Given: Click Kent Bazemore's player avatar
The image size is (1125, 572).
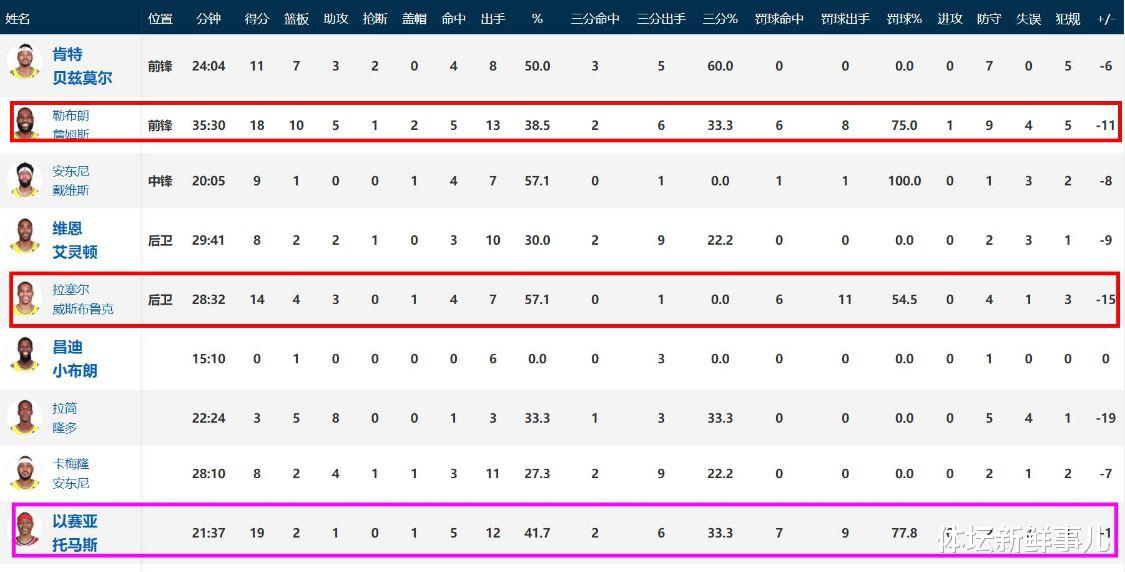Looking at the screenshot, I should [x=24, y=62].
